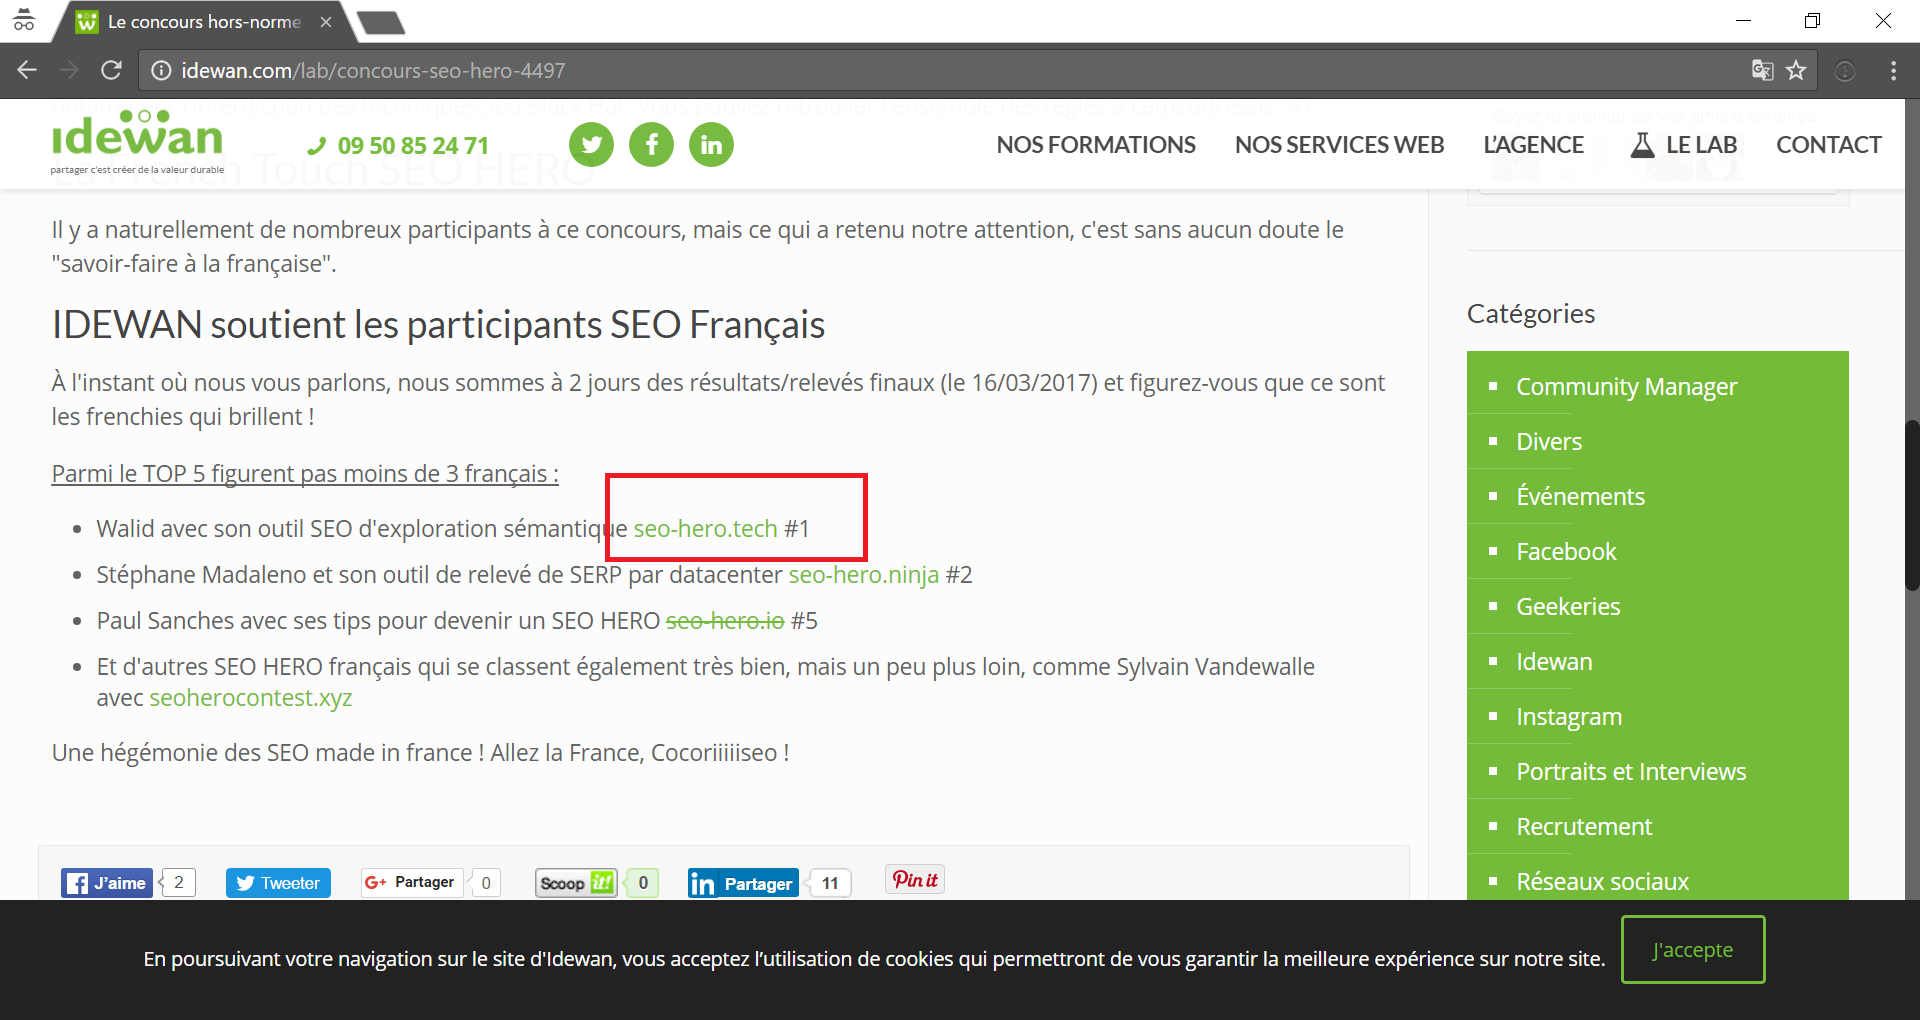This screenshot has height=1020, width=1920.
Task: Click the browser back arrow
Action: [x=27, y=70]
